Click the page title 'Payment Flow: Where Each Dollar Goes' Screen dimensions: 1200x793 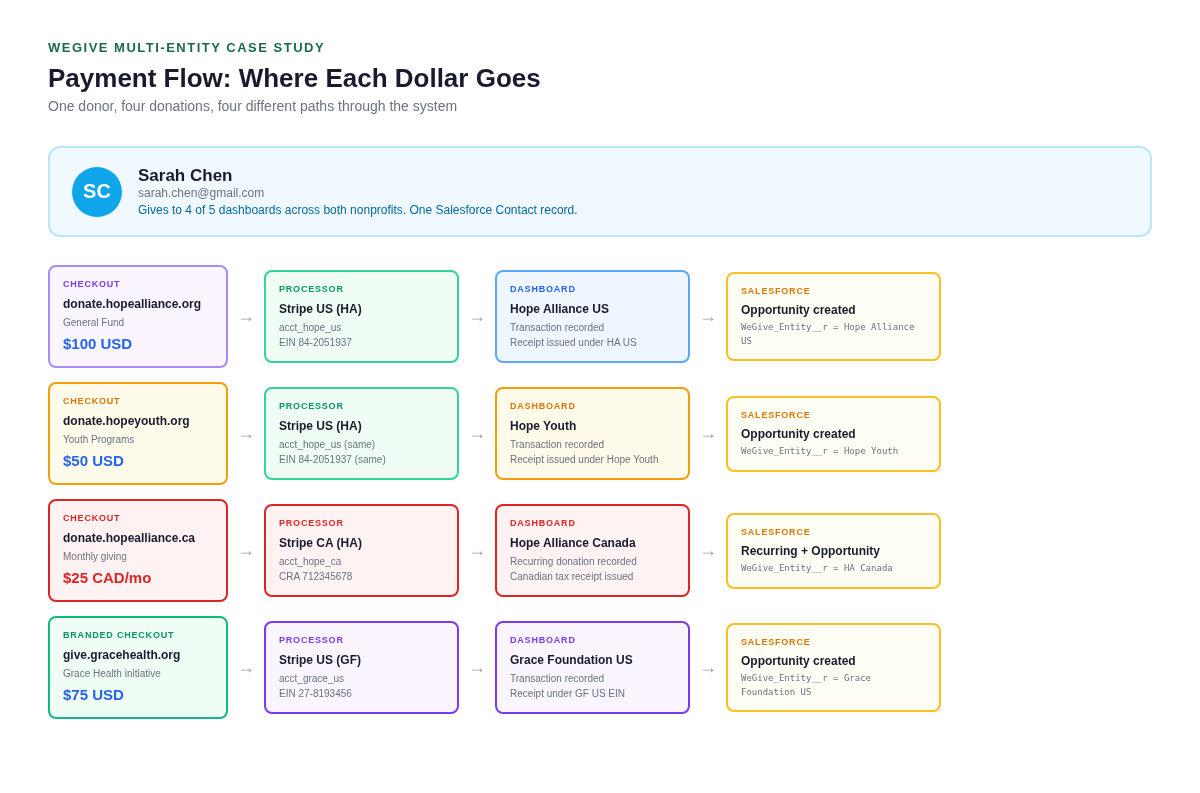pos(294,78)
